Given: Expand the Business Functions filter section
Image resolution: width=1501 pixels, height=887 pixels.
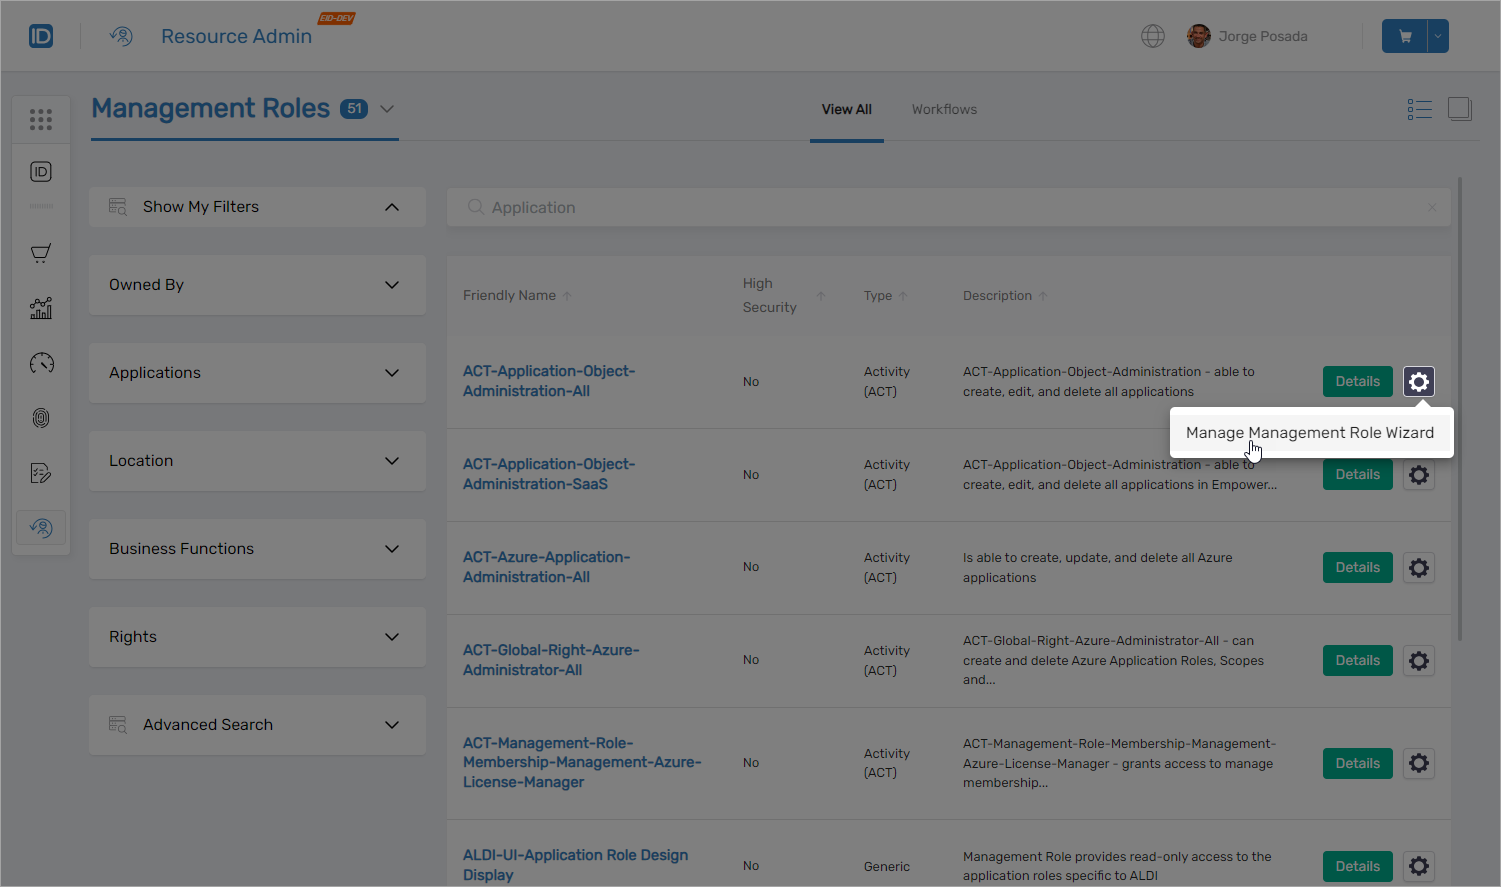Looking at the screenshot, I should 256,548.
